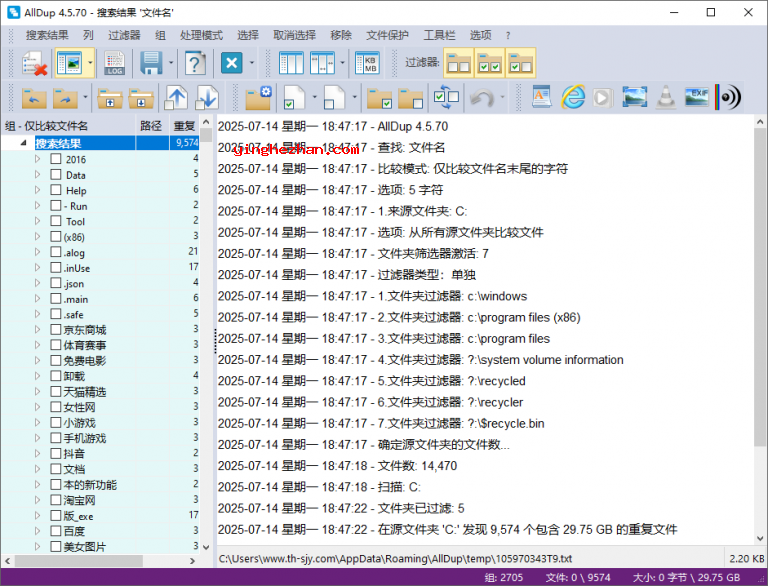The image size is (768, 586).
Task: Open the image viewer landscape icon
Action: 634,97
